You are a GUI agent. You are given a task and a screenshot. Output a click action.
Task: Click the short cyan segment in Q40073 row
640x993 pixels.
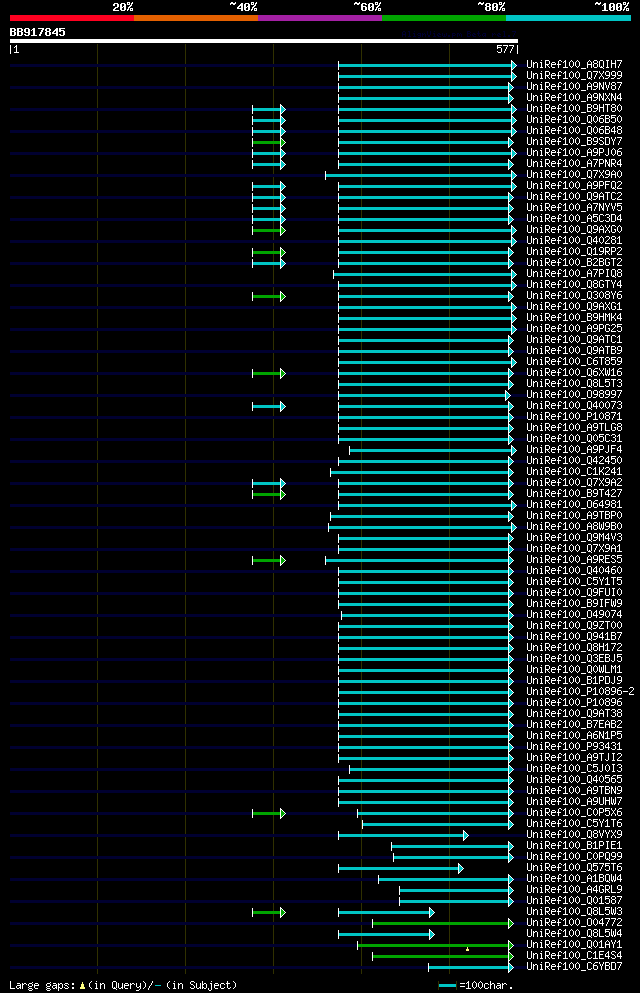tap(269, 407)
